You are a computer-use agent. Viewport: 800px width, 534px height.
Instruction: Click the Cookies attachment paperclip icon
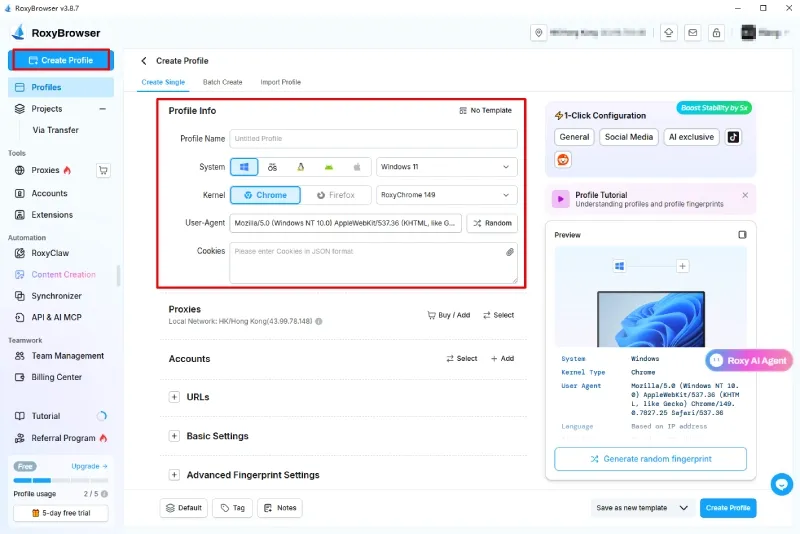tap(509, 252)
